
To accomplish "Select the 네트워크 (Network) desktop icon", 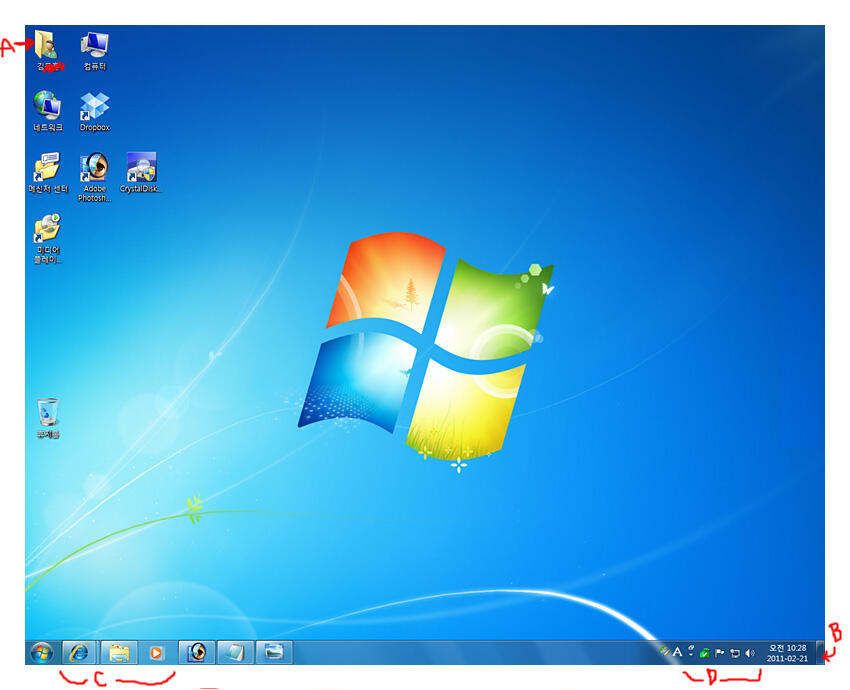I will (47, 106).
